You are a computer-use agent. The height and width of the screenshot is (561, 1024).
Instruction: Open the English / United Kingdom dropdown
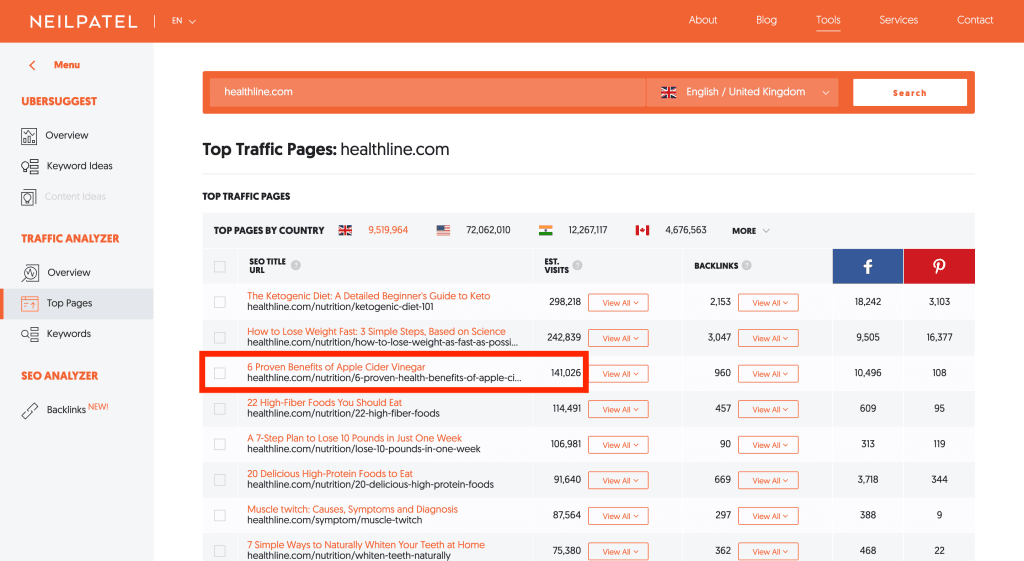pyautogui.click(x=743, y=93)
